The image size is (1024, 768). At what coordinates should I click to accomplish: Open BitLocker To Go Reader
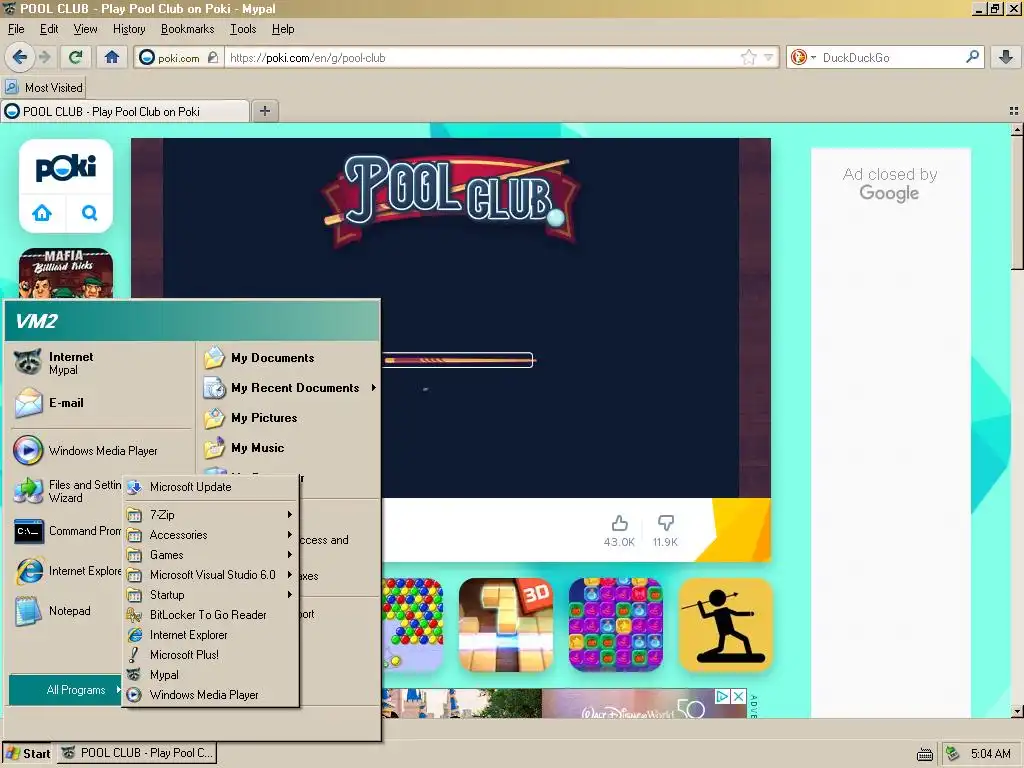tap(211, 615)
